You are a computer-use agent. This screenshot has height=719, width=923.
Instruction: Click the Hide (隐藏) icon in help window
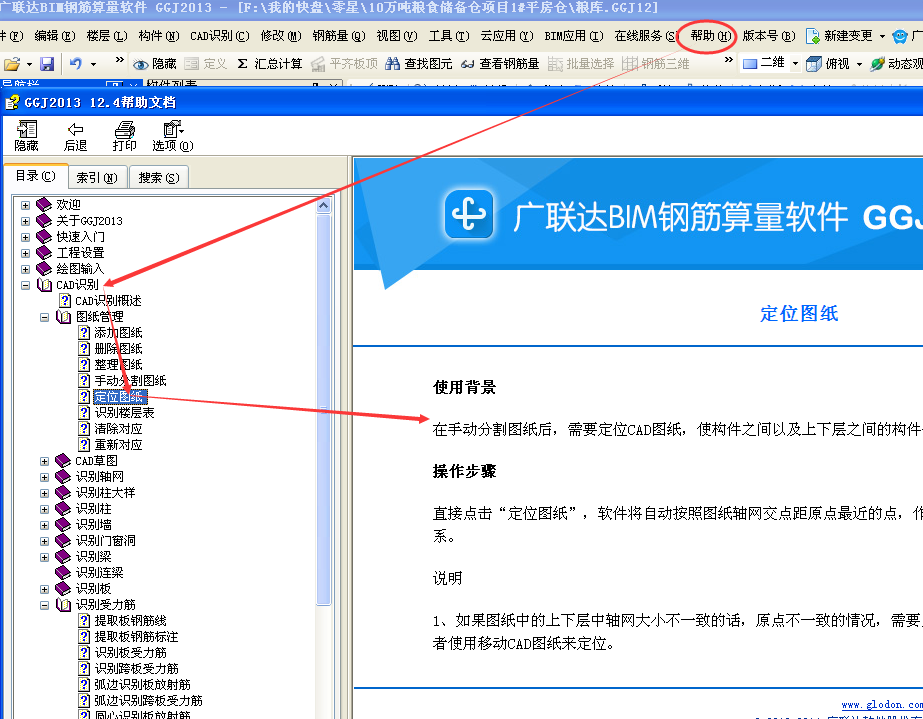(26, 129)
